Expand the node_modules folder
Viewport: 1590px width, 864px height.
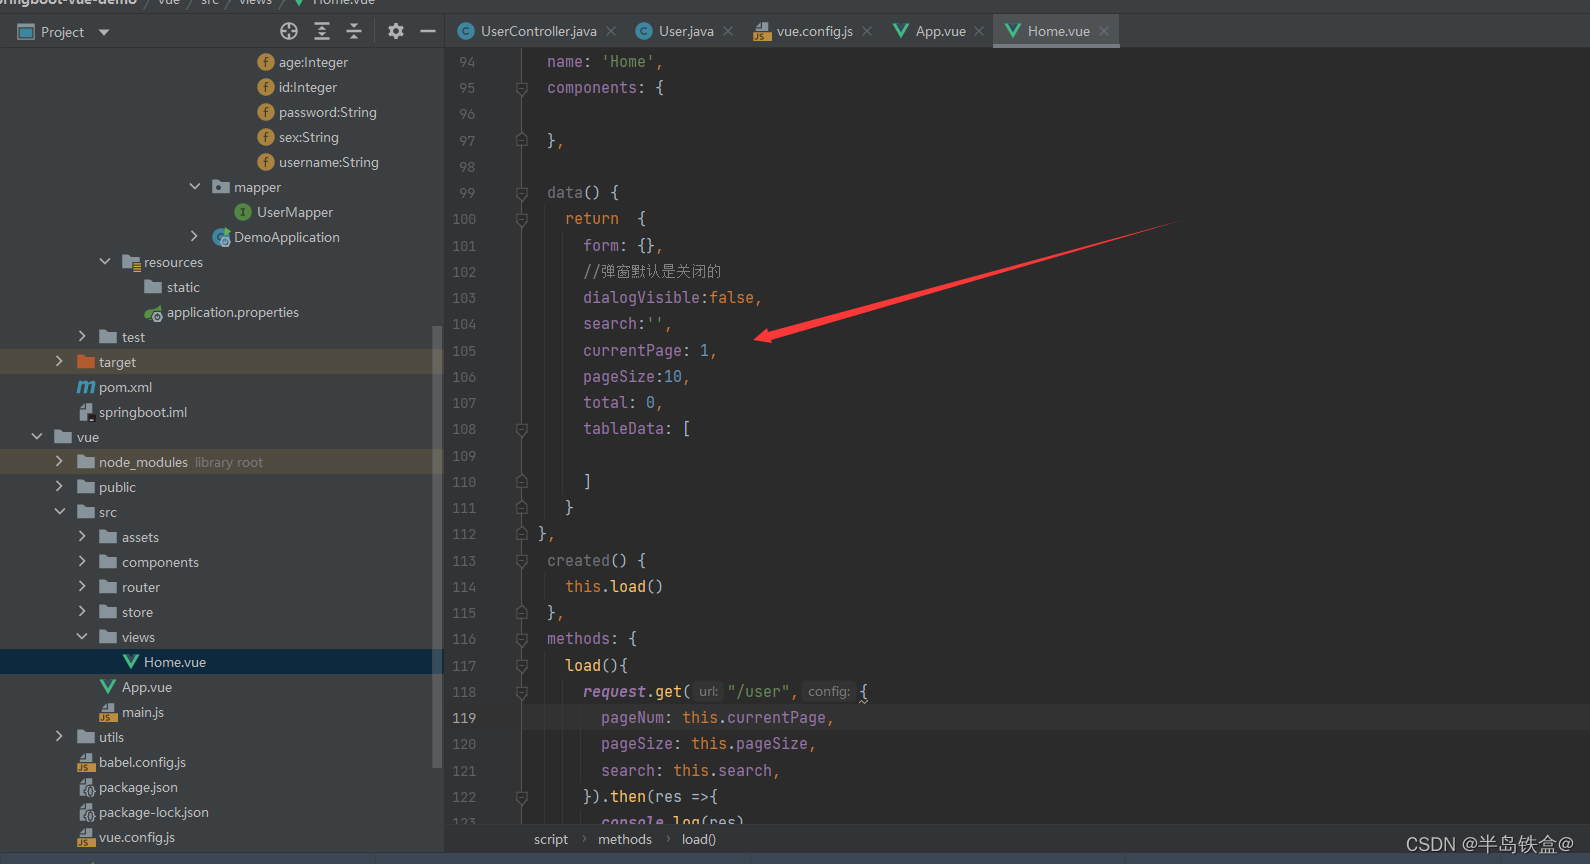[59, 462]
